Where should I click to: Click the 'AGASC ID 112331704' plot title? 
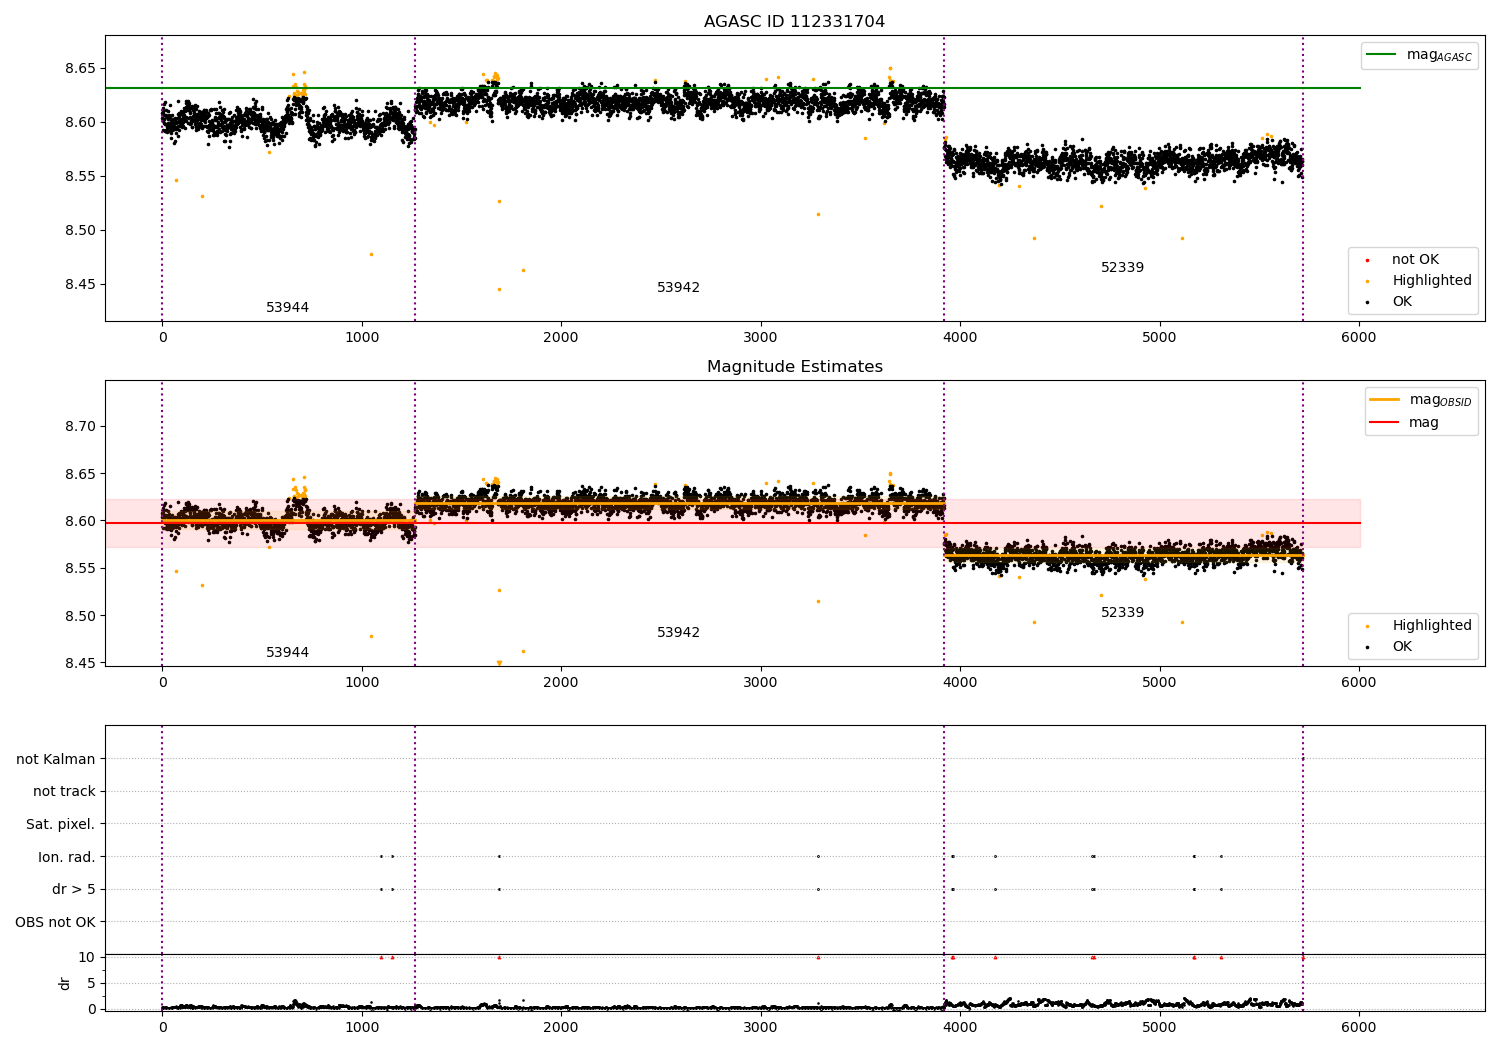[x=794, y=22]
